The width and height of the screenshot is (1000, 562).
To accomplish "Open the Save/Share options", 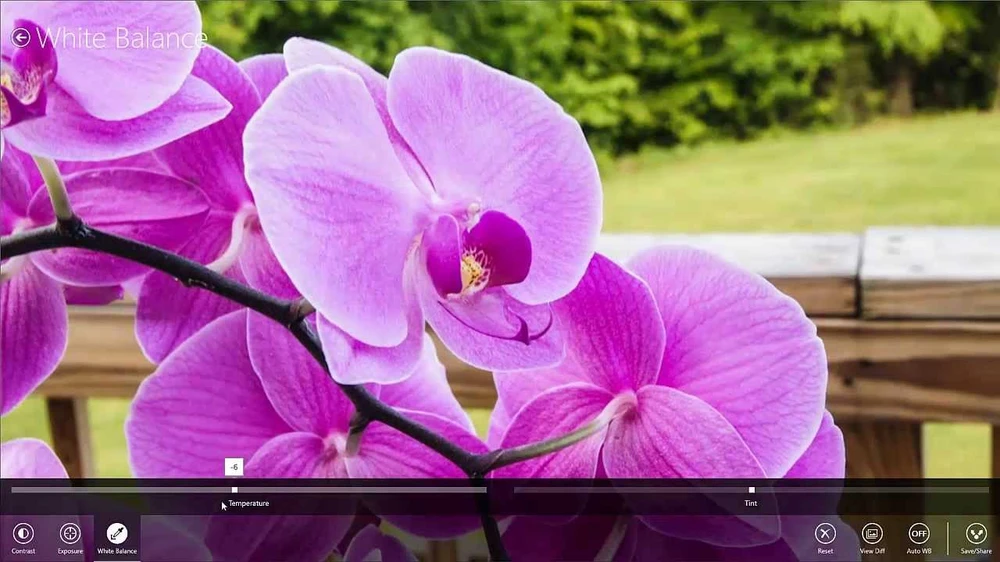I will tap(976, 538).
